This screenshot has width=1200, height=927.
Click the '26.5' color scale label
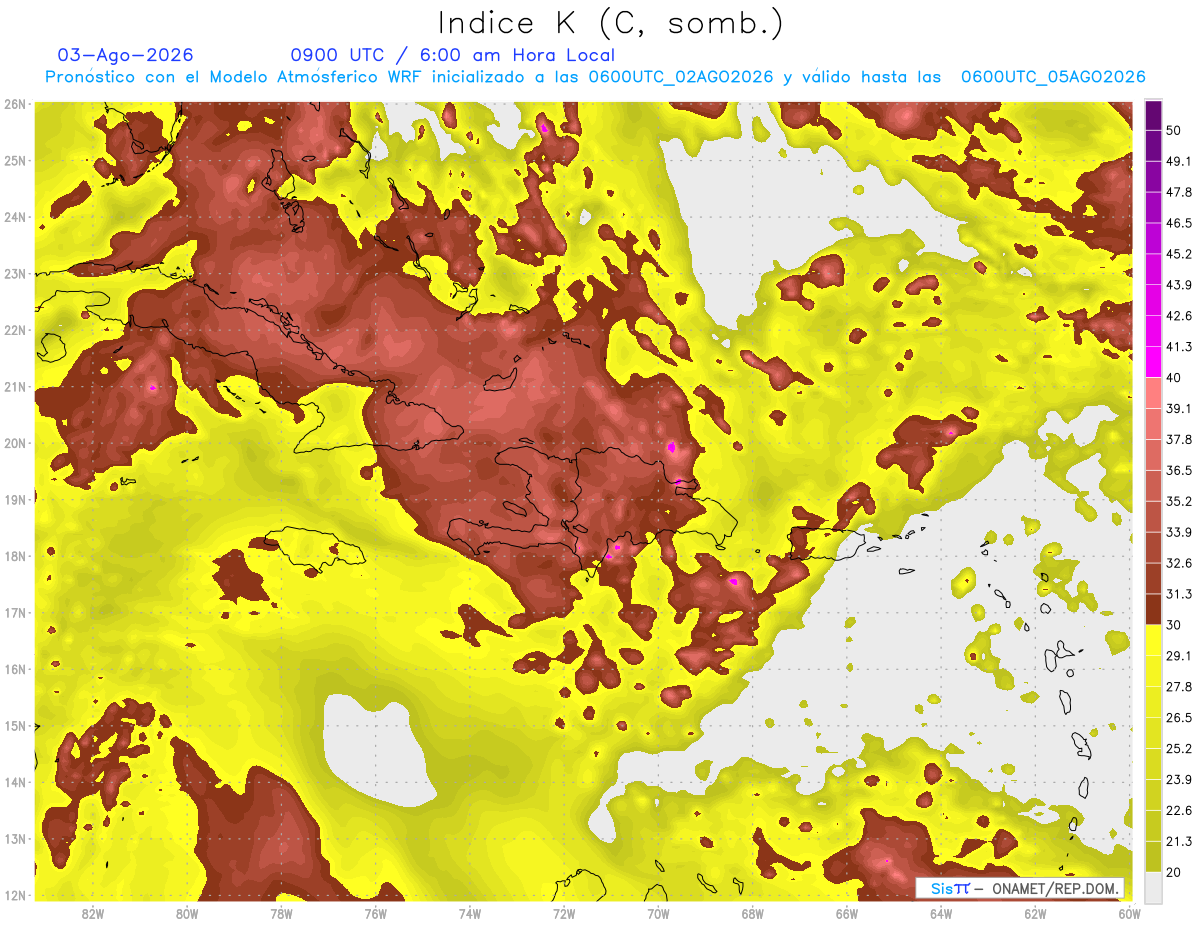coord(1178,718)
